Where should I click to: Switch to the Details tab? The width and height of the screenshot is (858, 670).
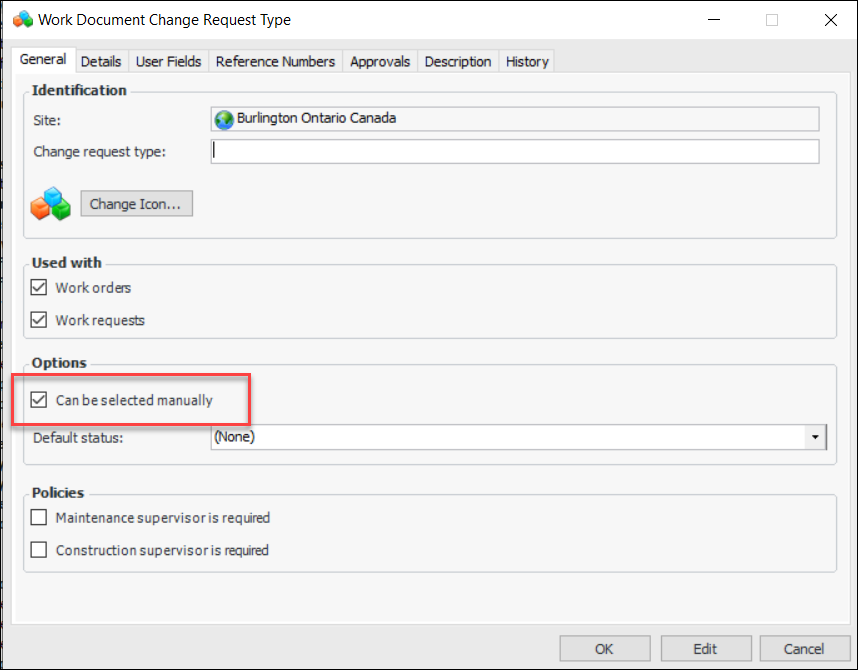pos(101,62)
